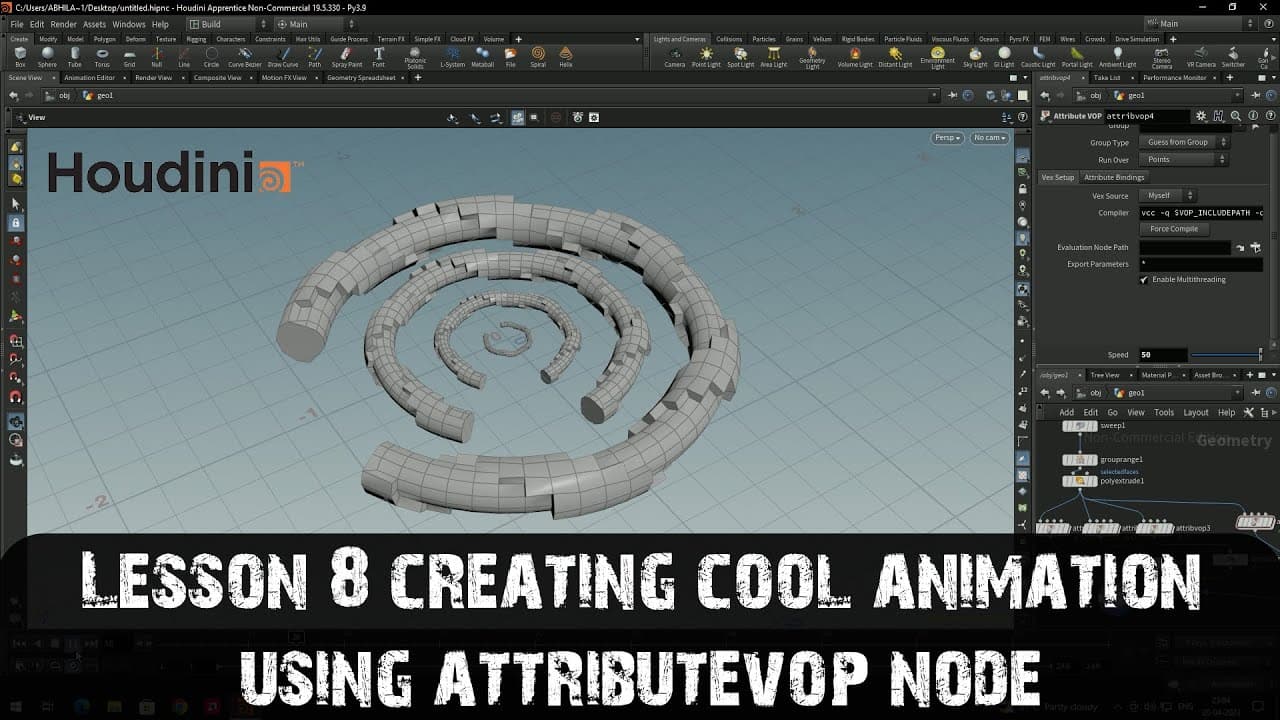This screenshot has width=1280, height=720.
Task: Open the network editor Tools menu
Action: [1164, 412]
